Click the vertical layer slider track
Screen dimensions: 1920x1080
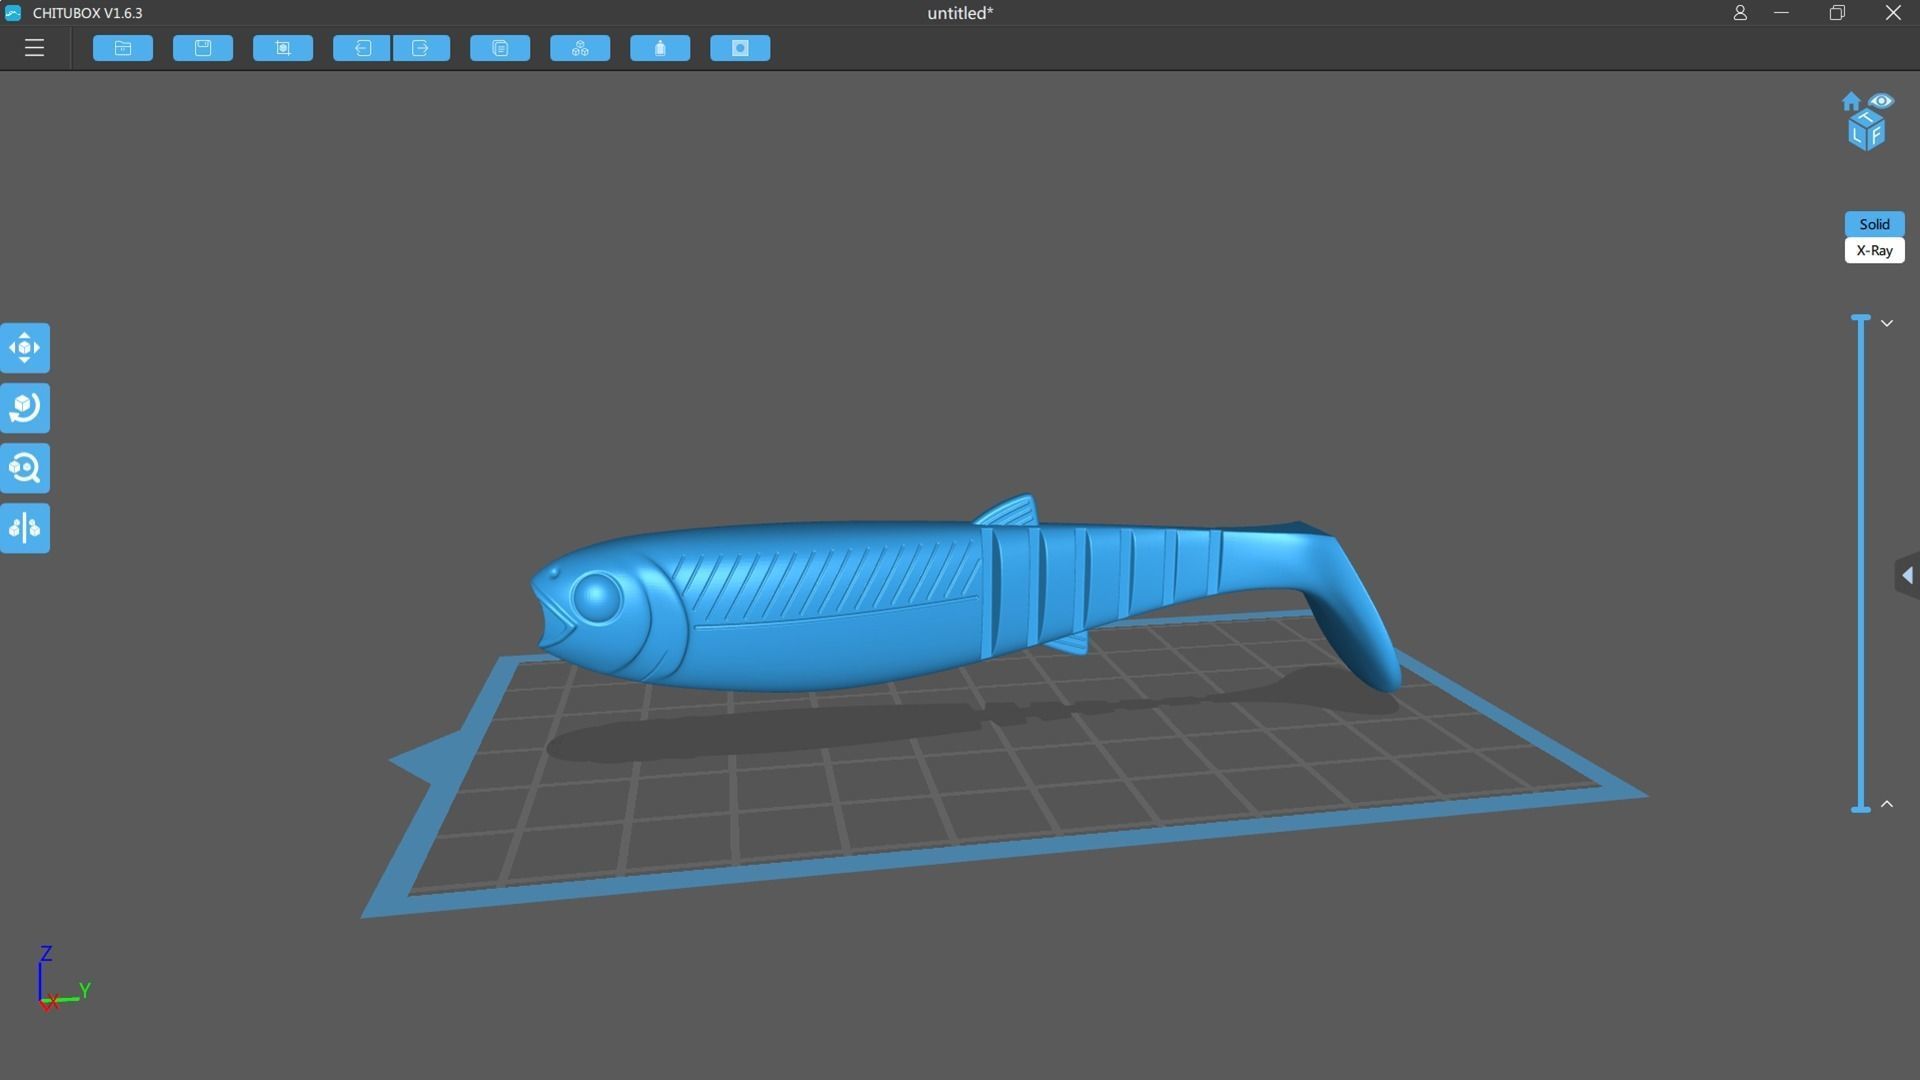coord(1861,564)
